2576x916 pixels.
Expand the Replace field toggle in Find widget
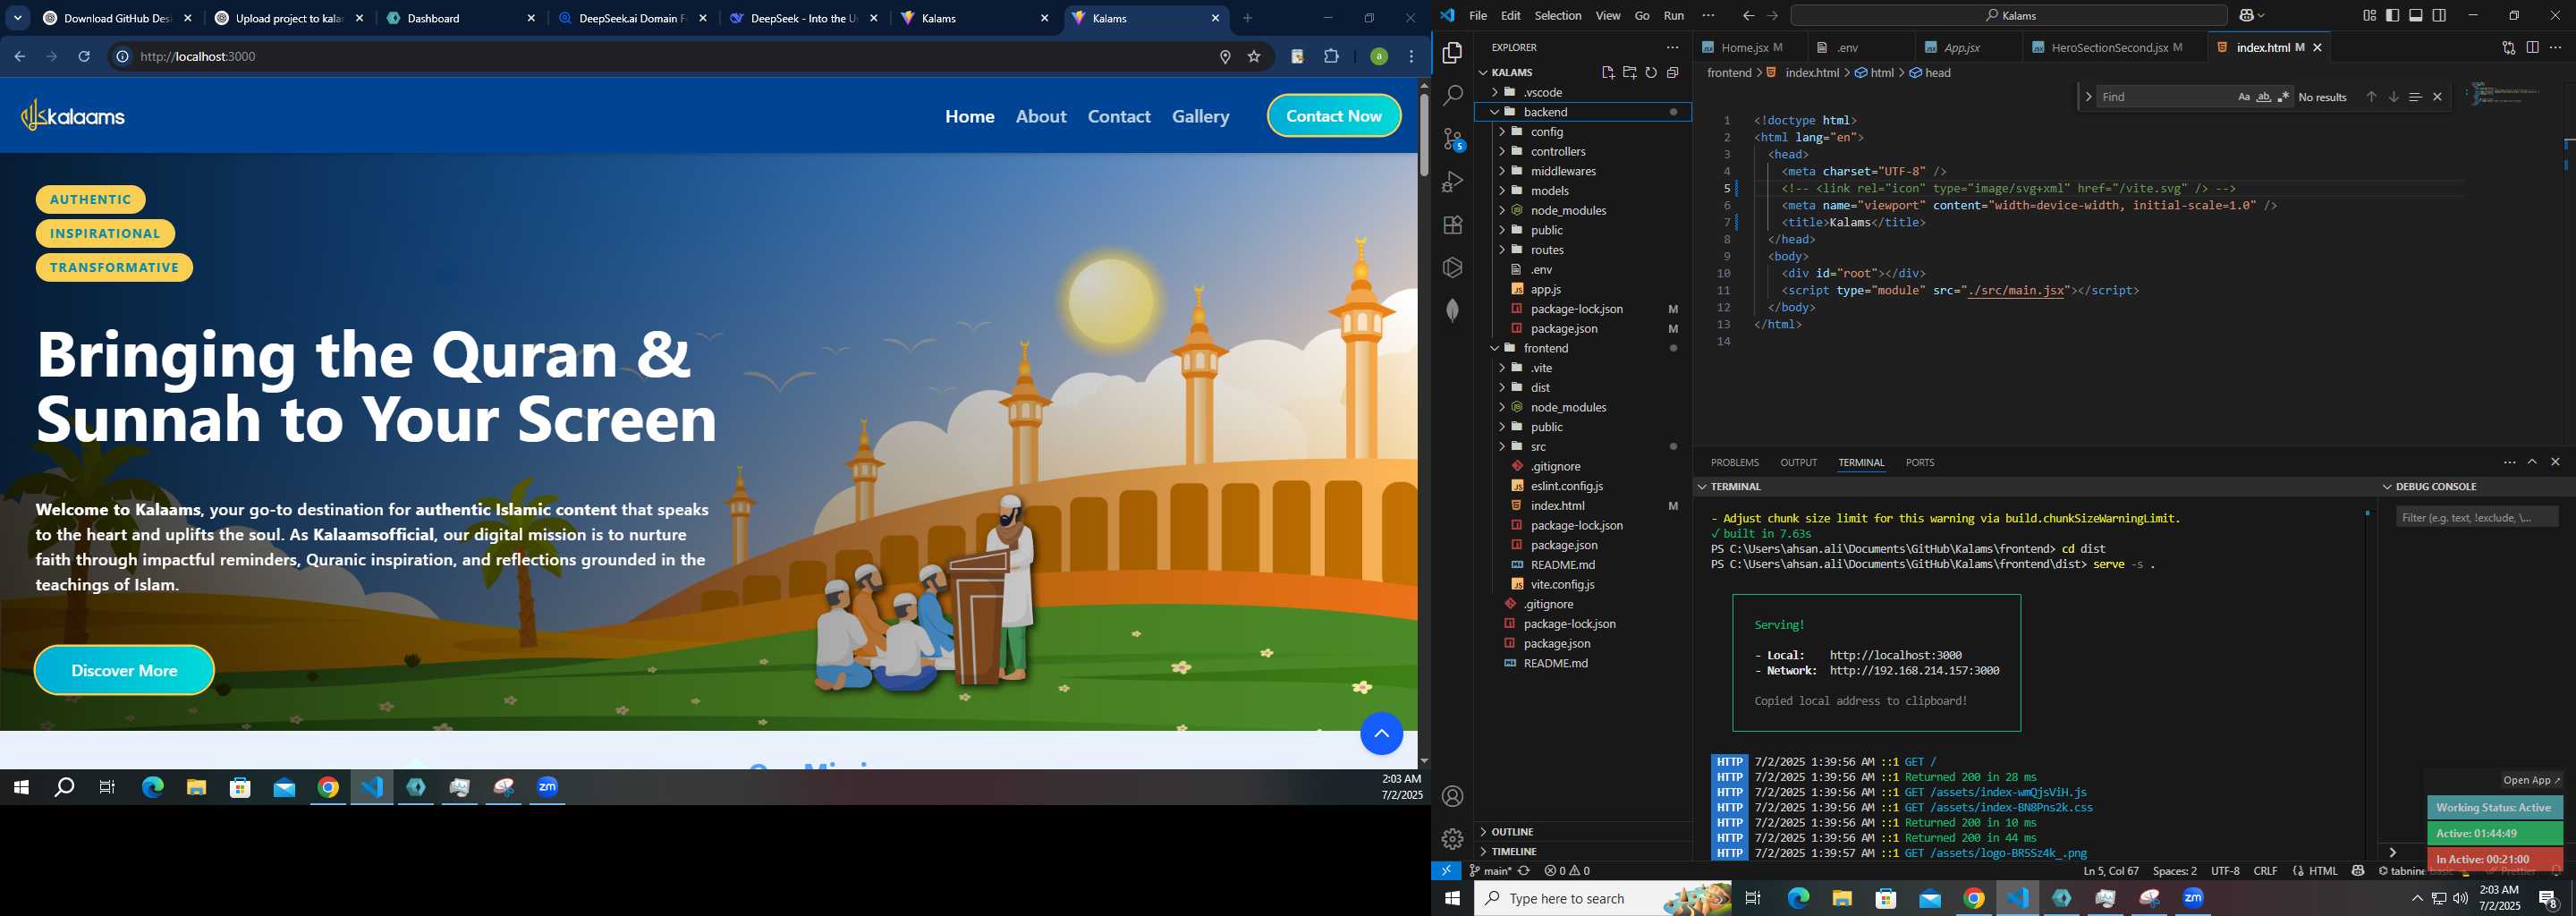2088,97
